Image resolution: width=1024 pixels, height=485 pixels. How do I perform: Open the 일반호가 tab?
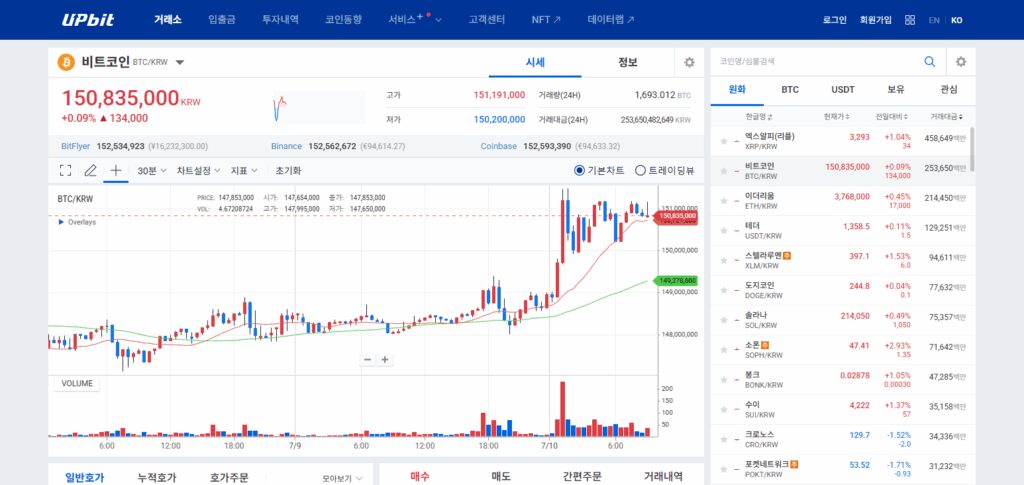[84, 477]
